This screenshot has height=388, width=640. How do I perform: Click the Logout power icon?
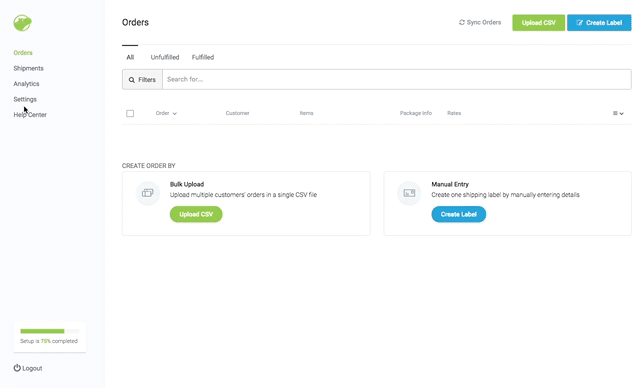click(x=17, y=368)
